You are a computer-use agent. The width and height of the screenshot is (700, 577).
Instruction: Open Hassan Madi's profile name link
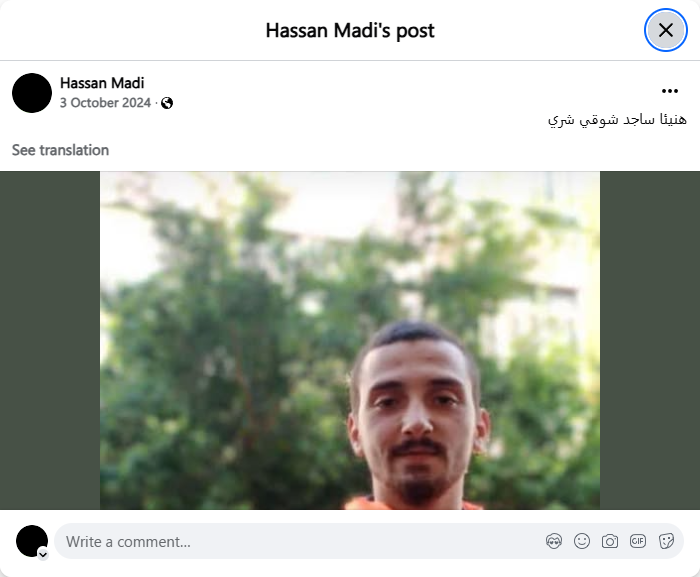(x=102, y=83)
